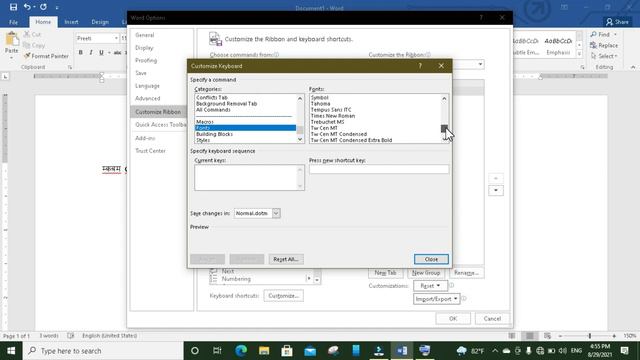Close the Customize Keyboard dialog via Close button
The image size is (640, 360).
click(x=431, y=259)
